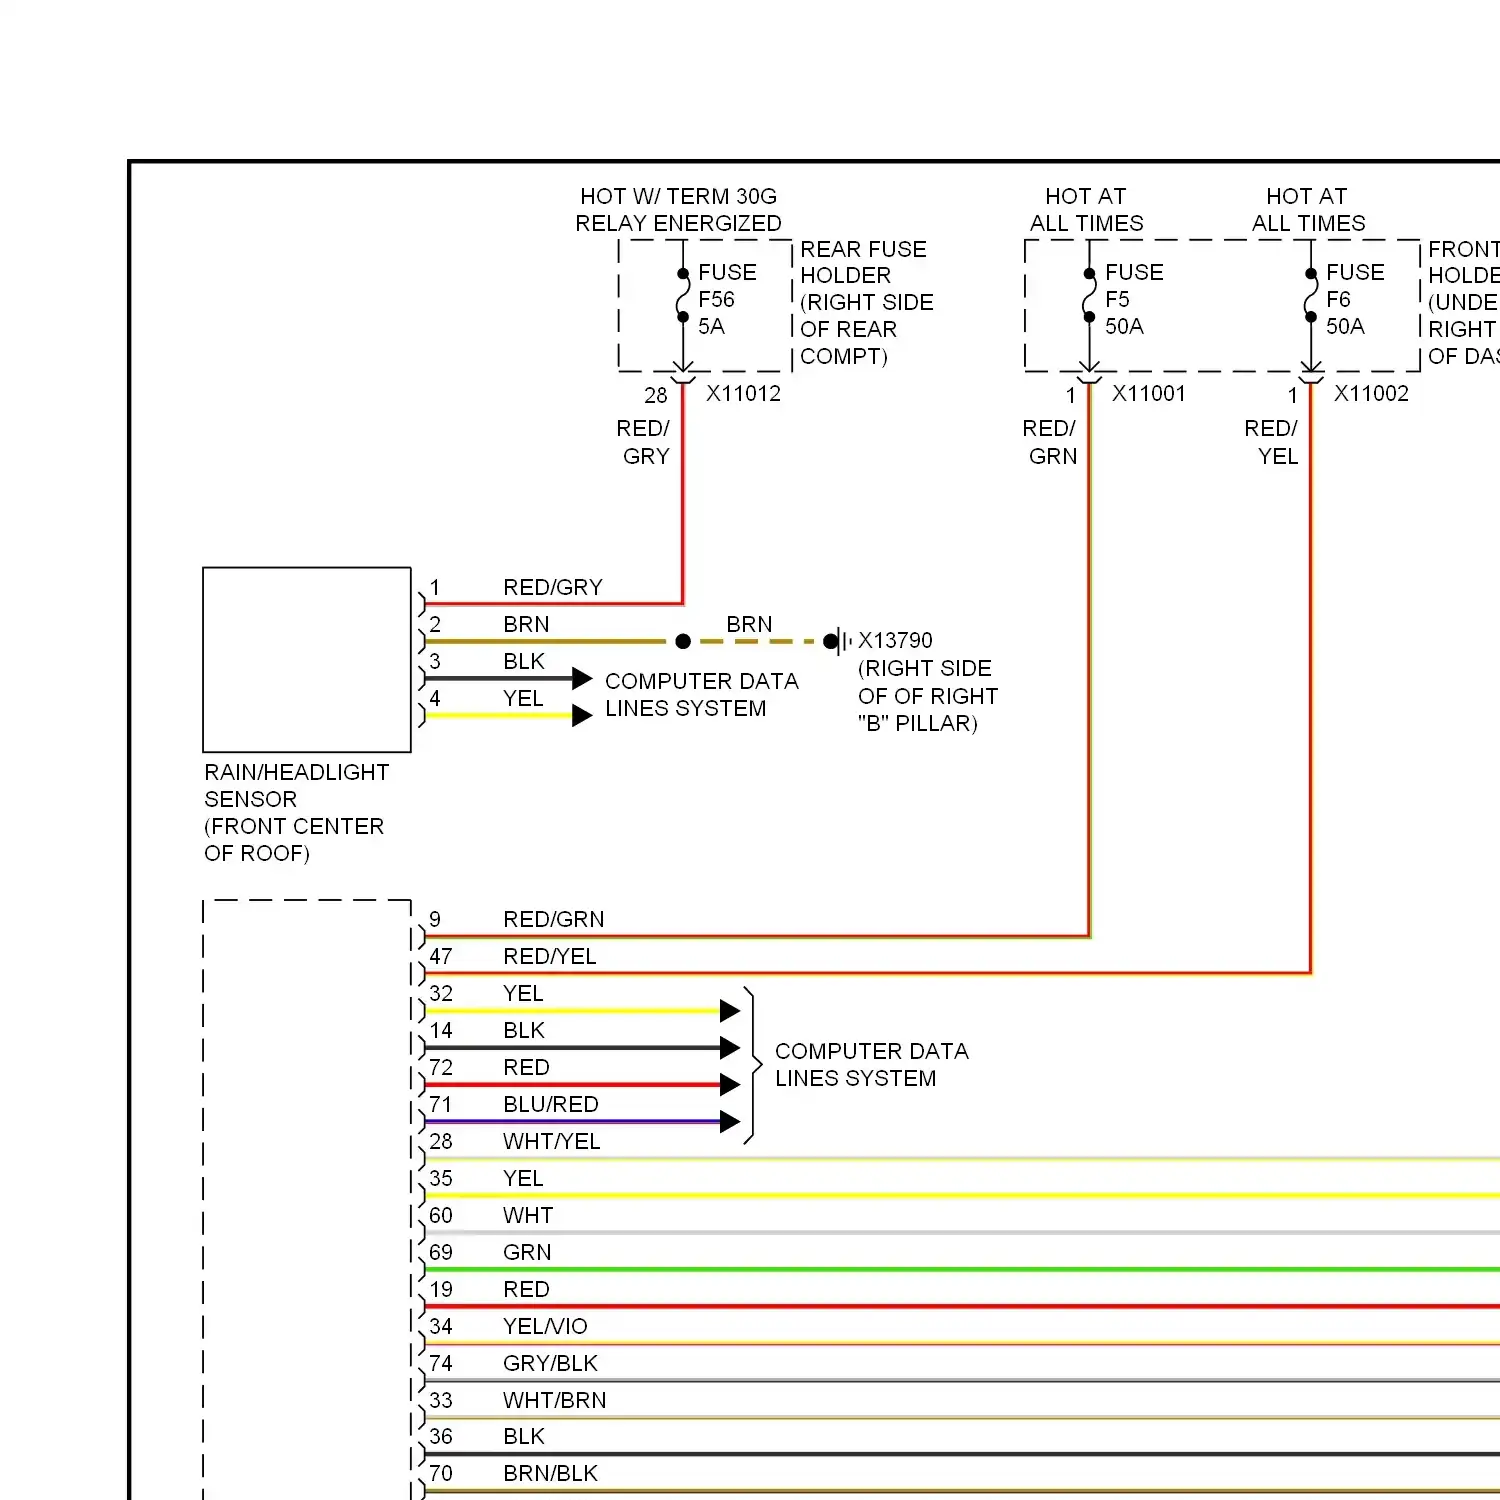
Task: Click the COMPUTER DATA LINES SYSTEM text near sensor
Action: (701, 694)
